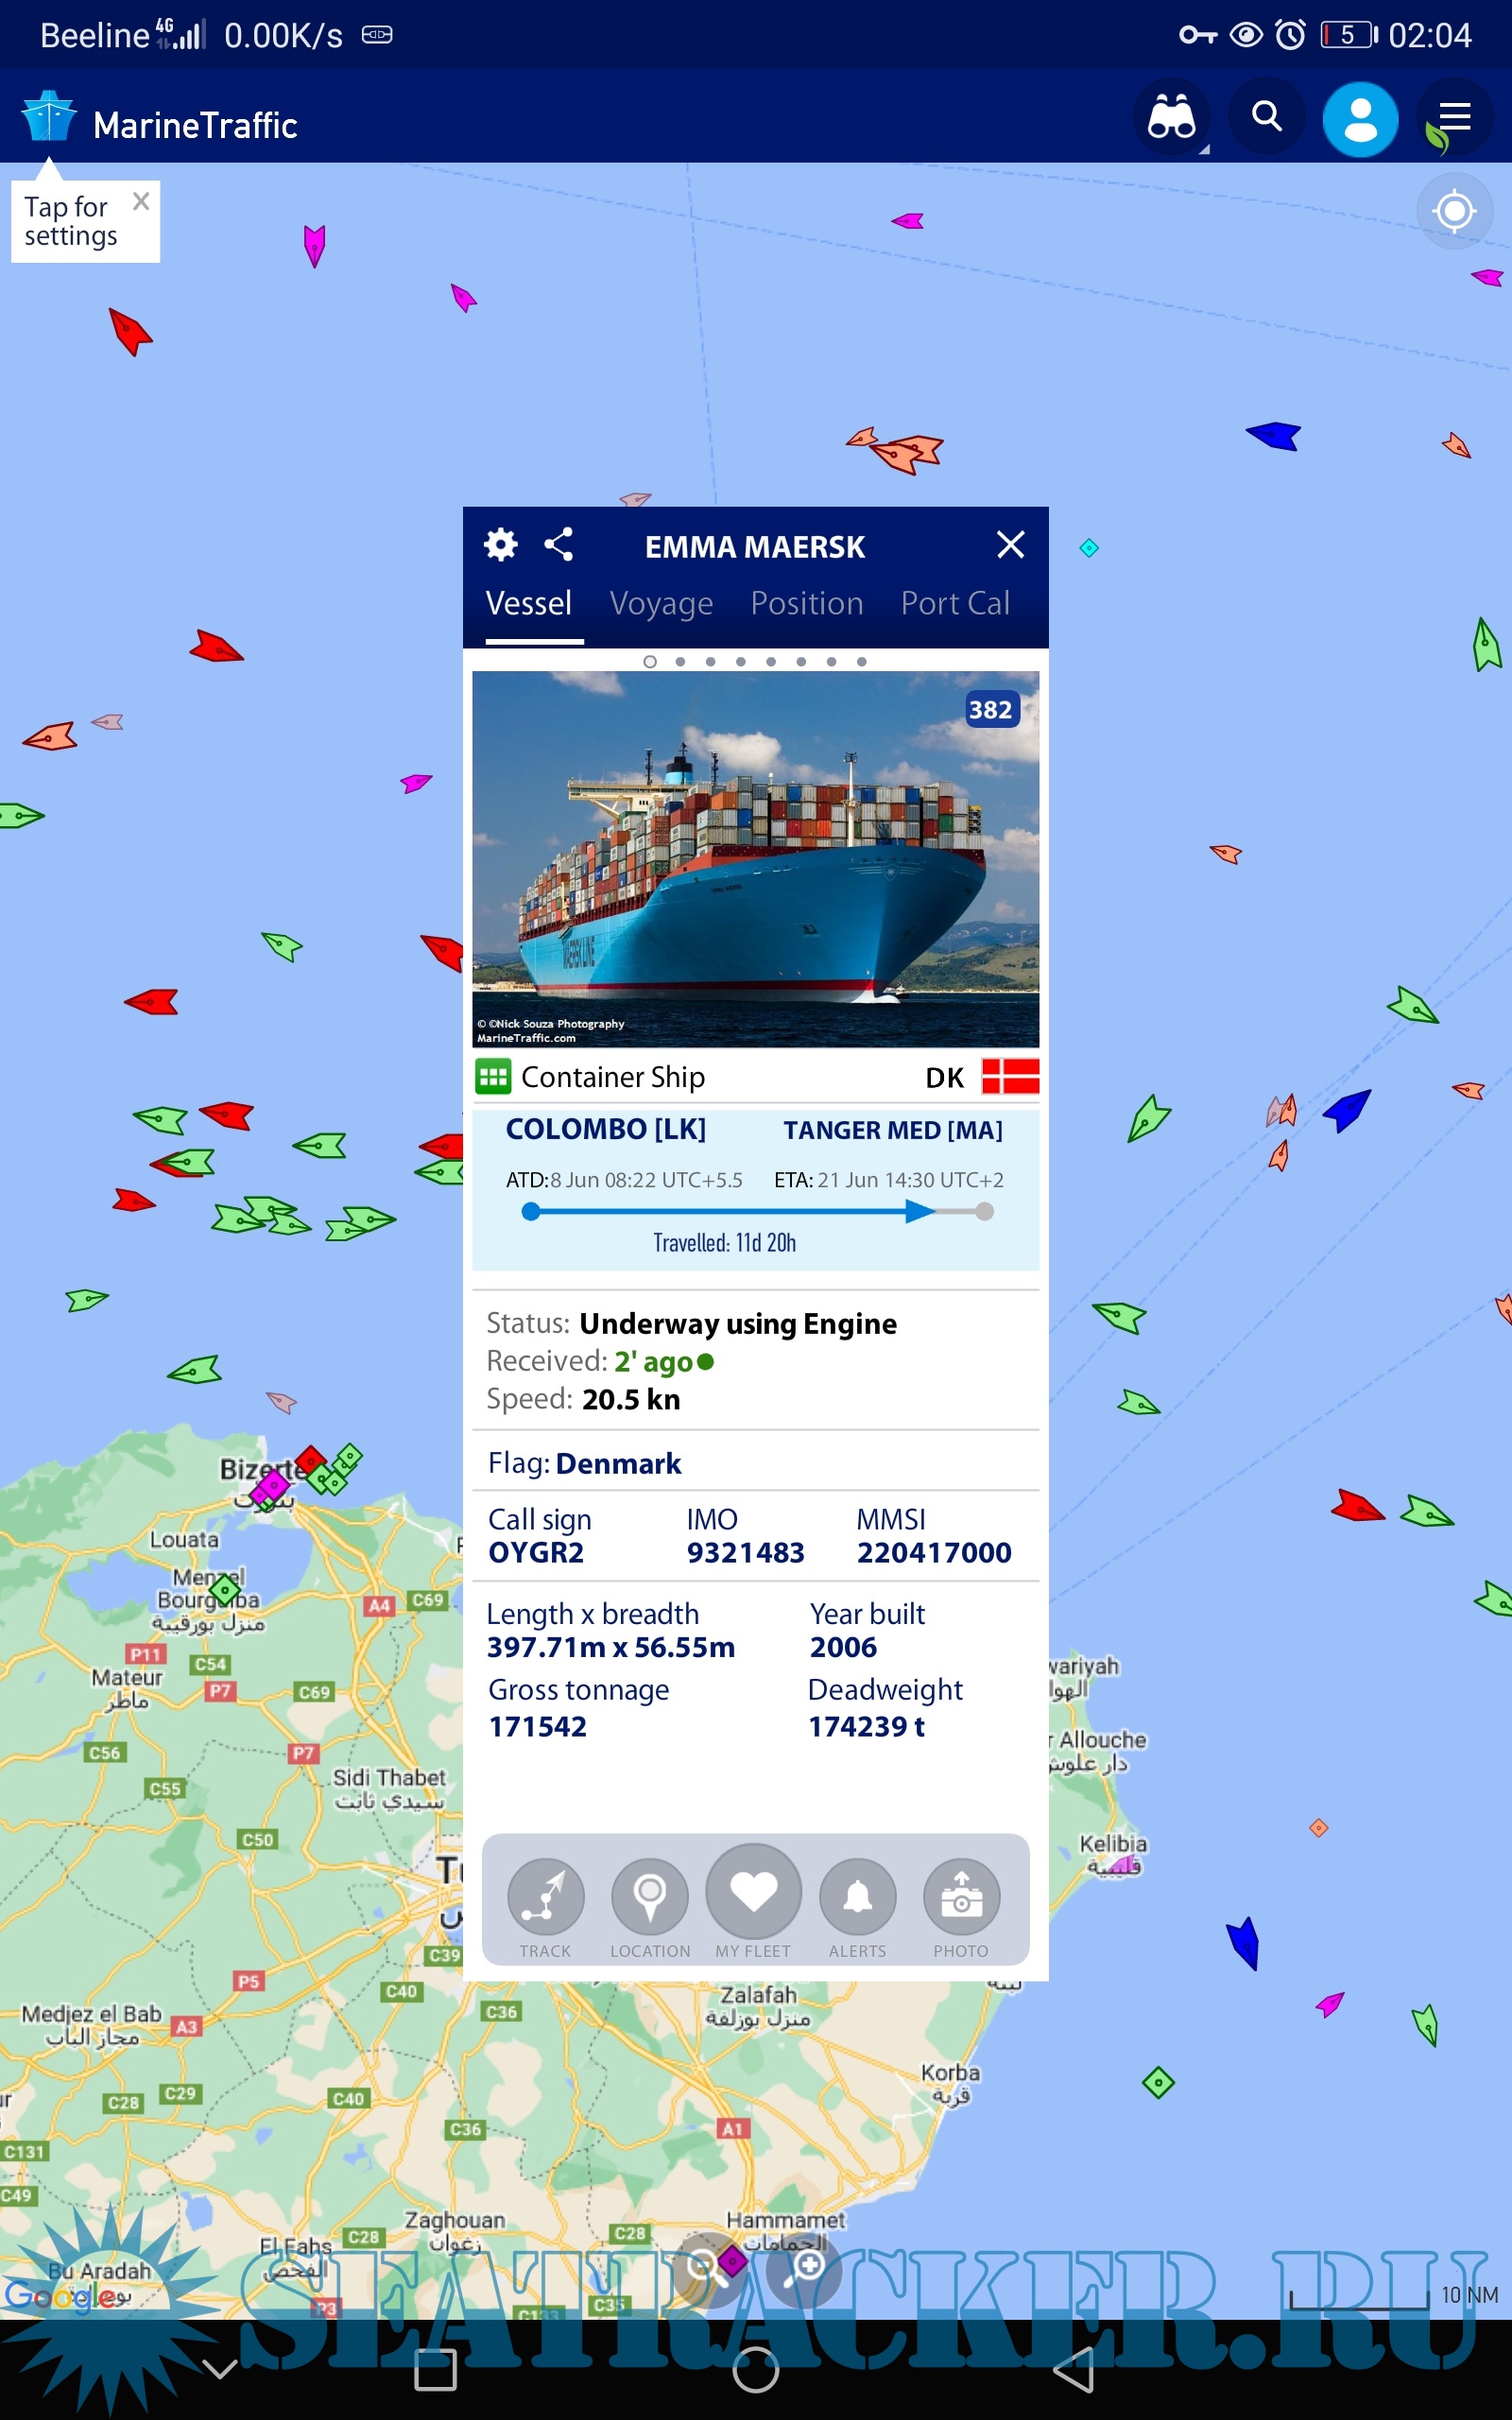
Task: Open the Port Cal tab
Action: click(955, 604)
